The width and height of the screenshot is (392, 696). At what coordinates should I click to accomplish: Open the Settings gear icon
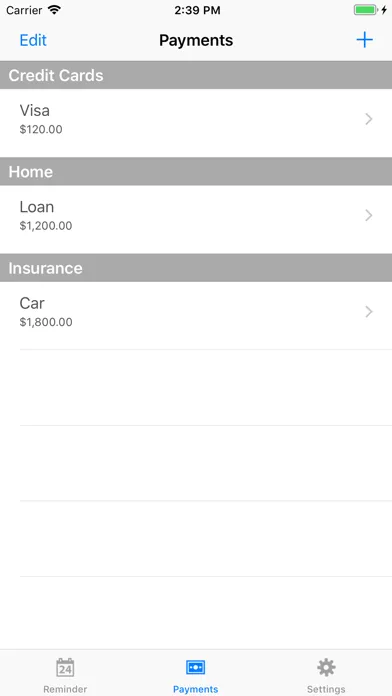click(x=326, y=668)
